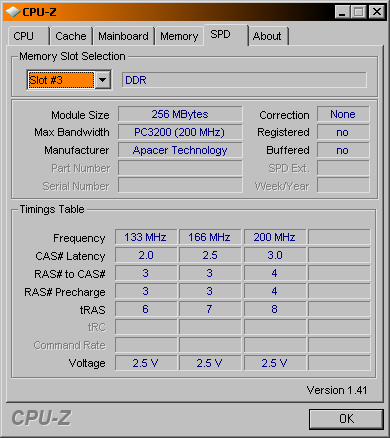Click the 200 MHz frequency cell
This screenshot has width=390, height=438.
[x=275, y=237]
